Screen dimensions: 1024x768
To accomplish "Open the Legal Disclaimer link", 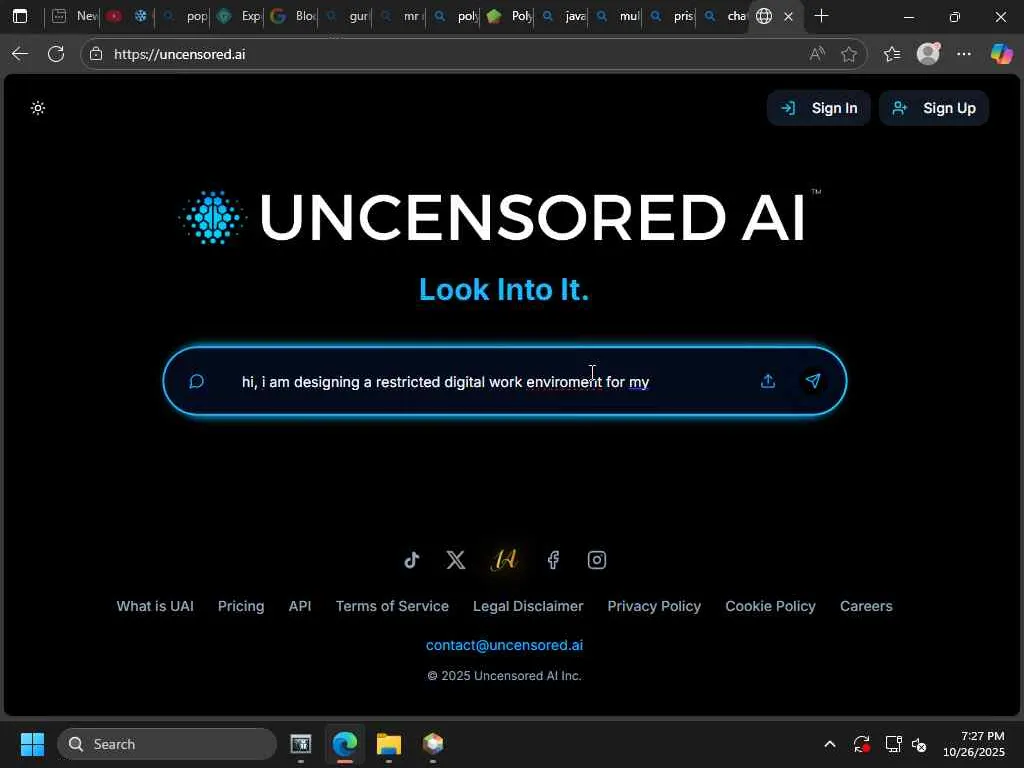I will coord(528,606).
